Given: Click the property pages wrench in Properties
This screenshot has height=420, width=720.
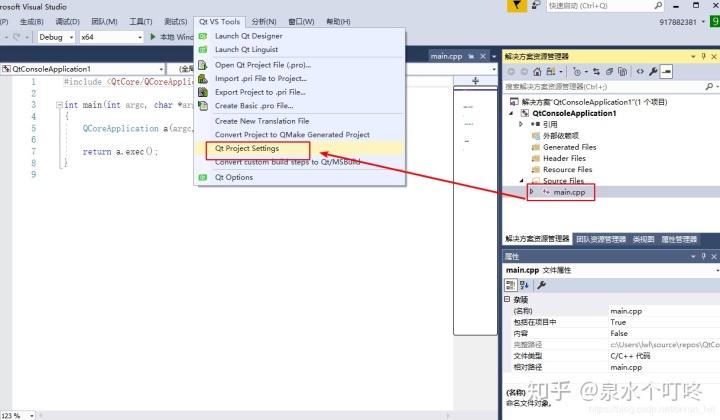Looking at the screenshot, I should 542,285.
